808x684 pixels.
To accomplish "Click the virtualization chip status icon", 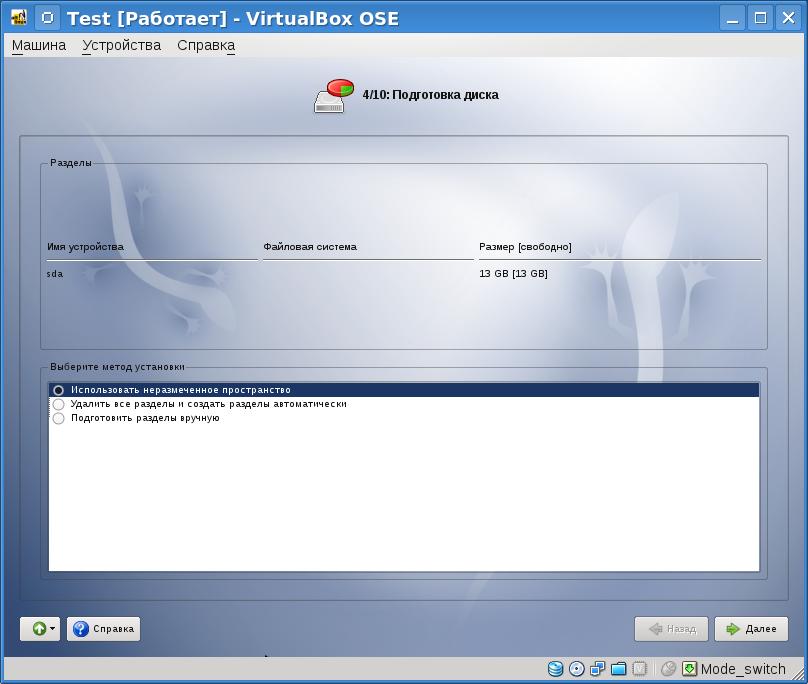I will tap(639, 669).
